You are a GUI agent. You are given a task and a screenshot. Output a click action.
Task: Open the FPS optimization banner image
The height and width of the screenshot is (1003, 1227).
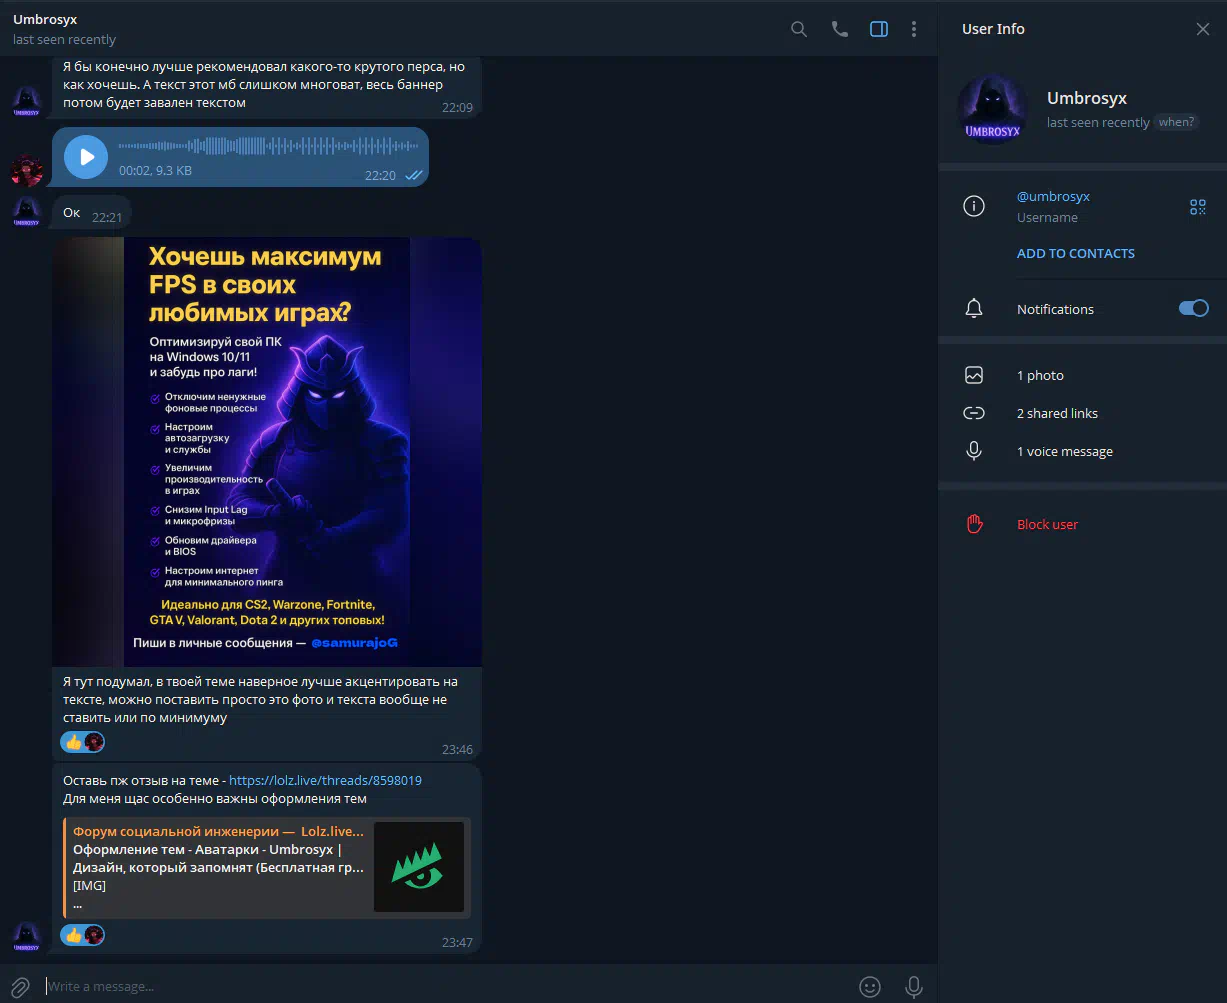(268, 451)
